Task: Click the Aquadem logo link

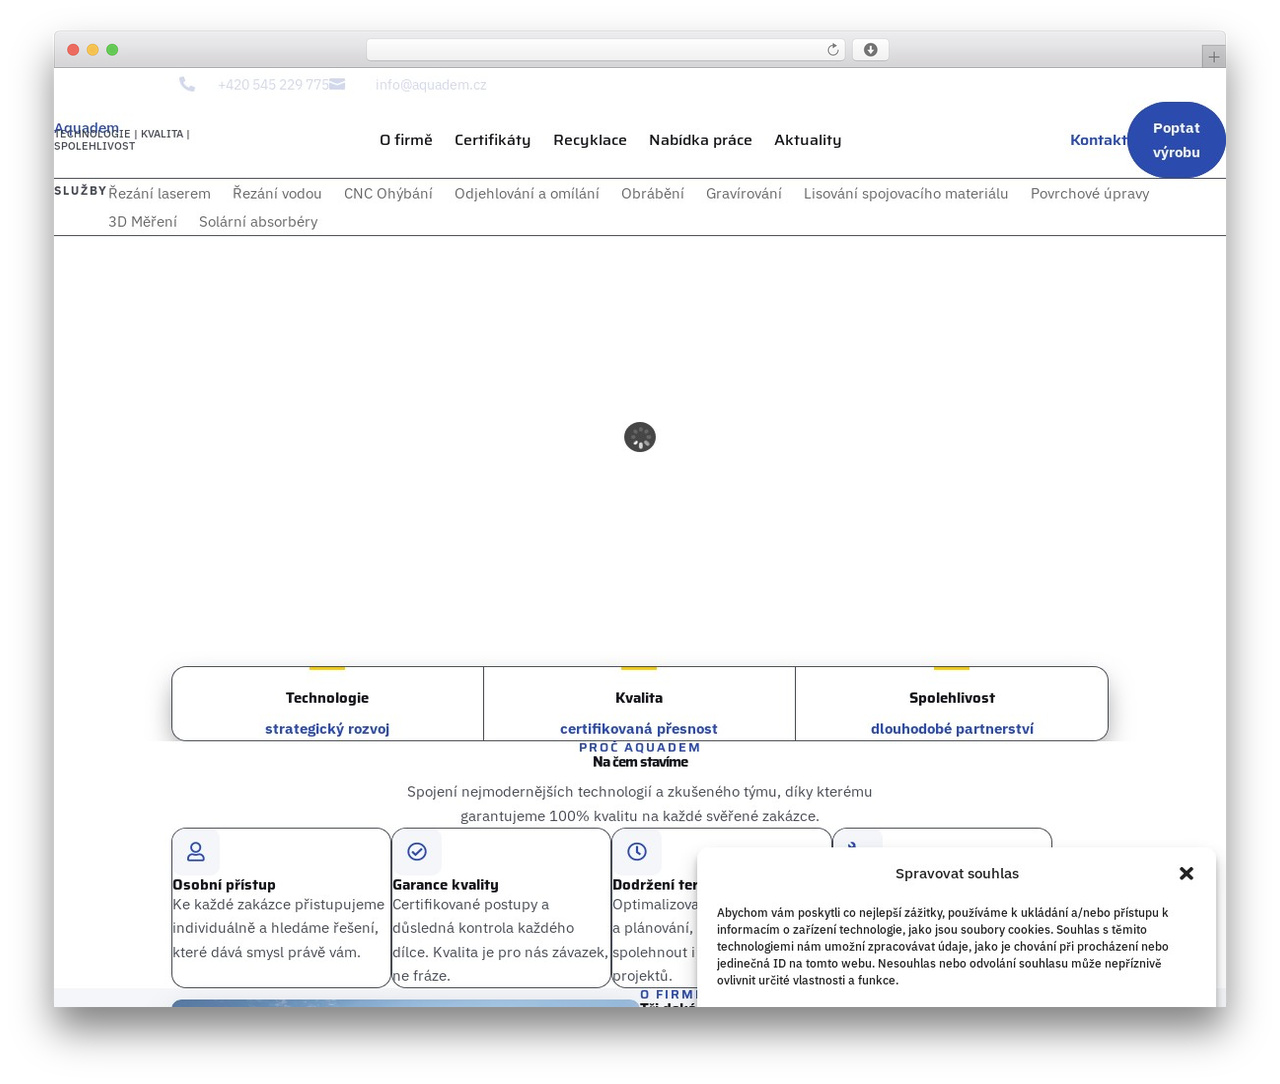Action: [x=86, y=127]
